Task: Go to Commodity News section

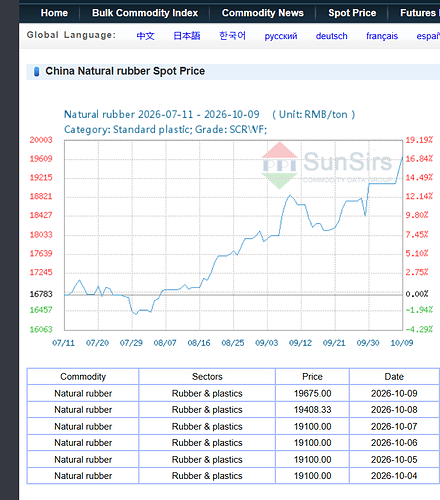Action: (263, 13)
